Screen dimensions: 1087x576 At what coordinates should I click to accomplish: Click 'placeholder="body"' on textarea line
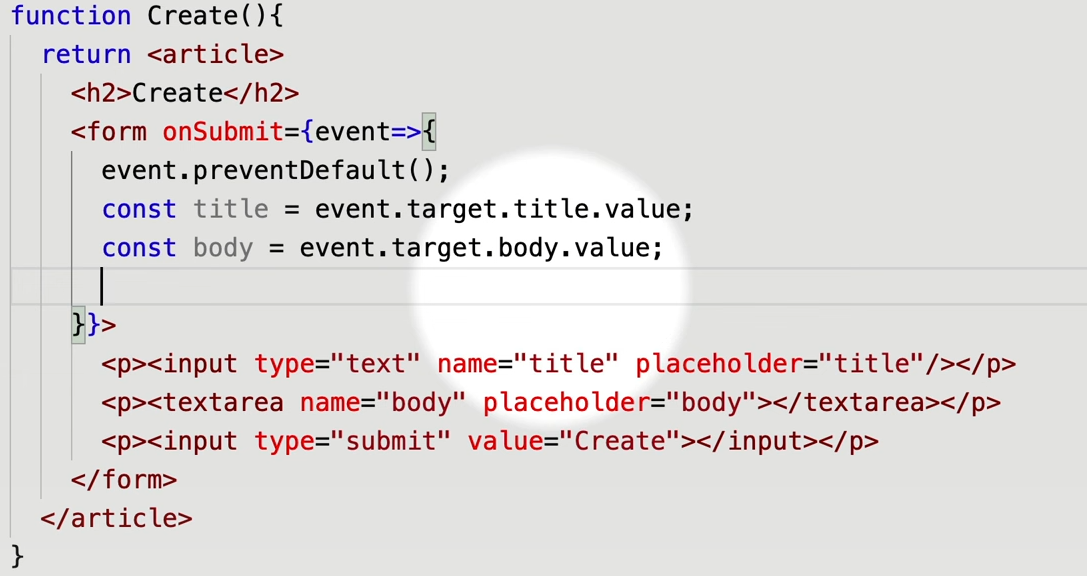point(619,403)
